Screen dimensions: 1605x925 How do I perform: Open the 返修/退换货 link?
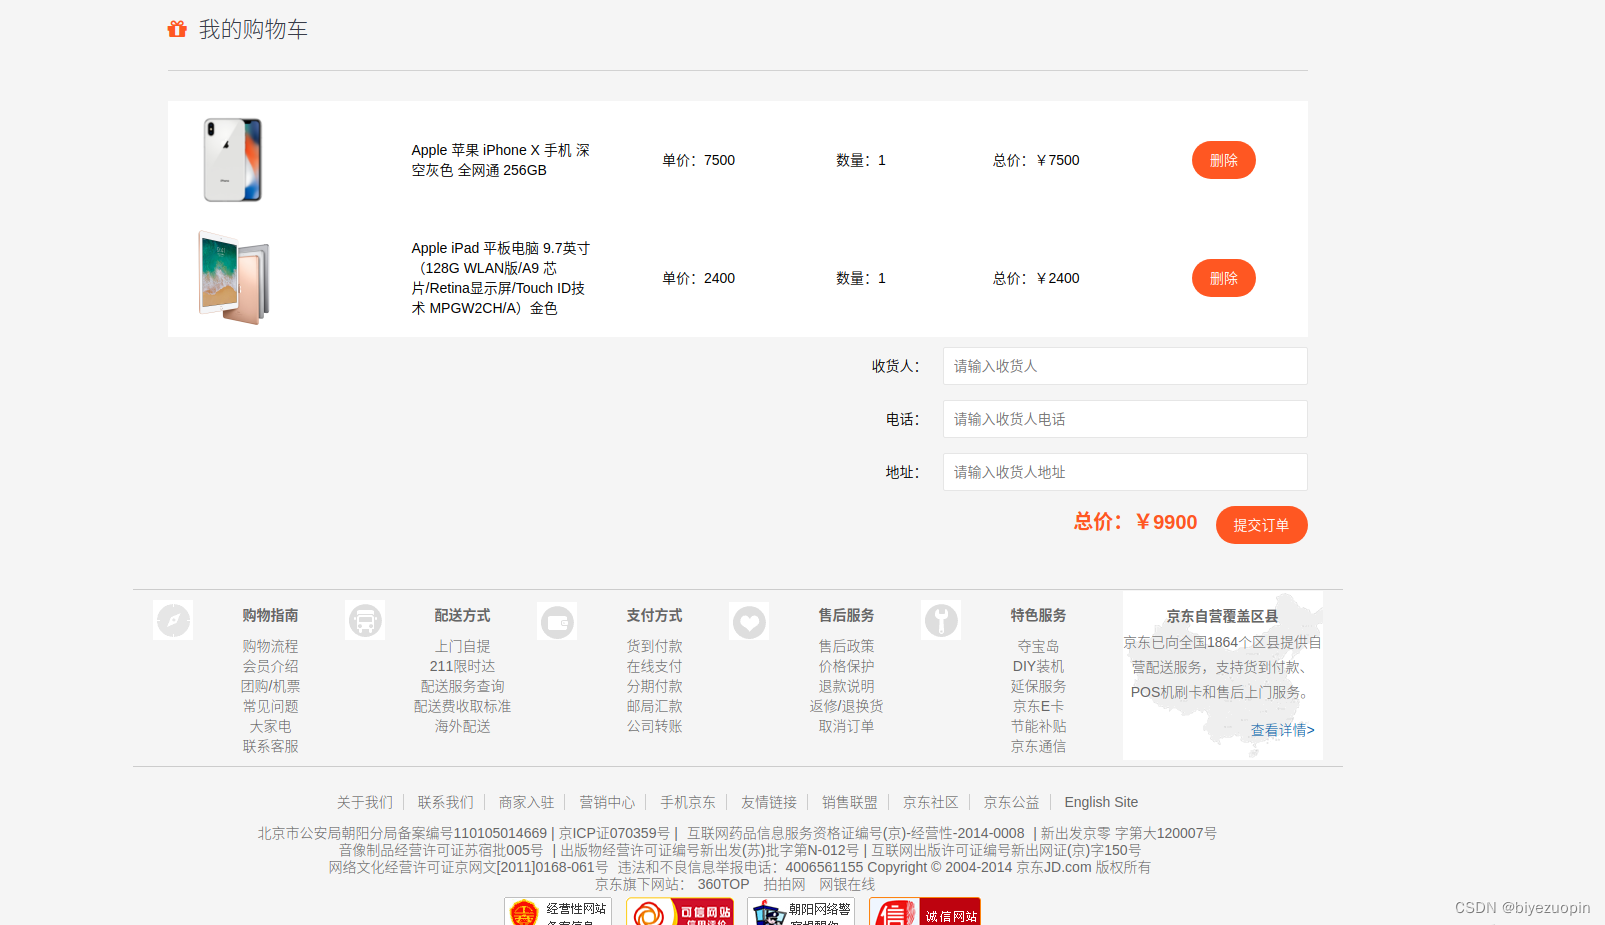click(x=847, y=706)
